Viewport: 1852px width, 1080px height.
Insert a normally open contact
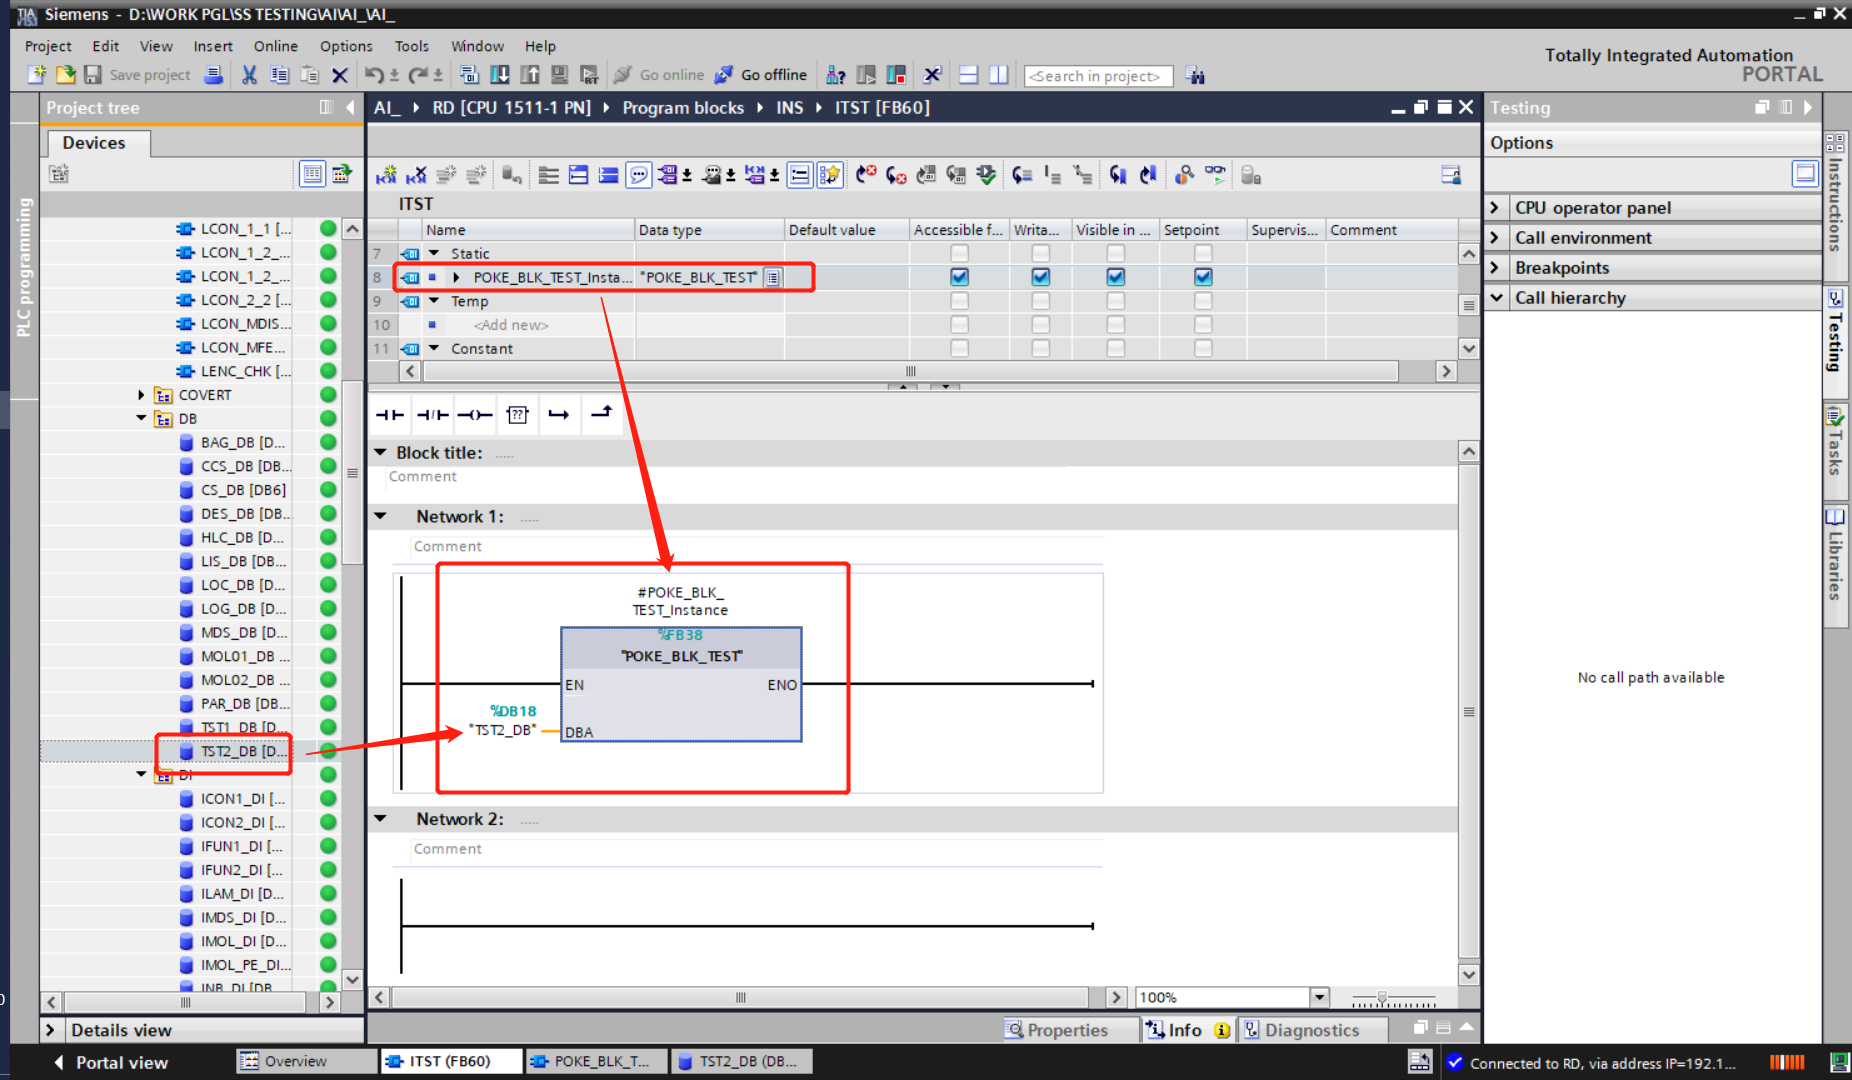[x=390, y=414]
